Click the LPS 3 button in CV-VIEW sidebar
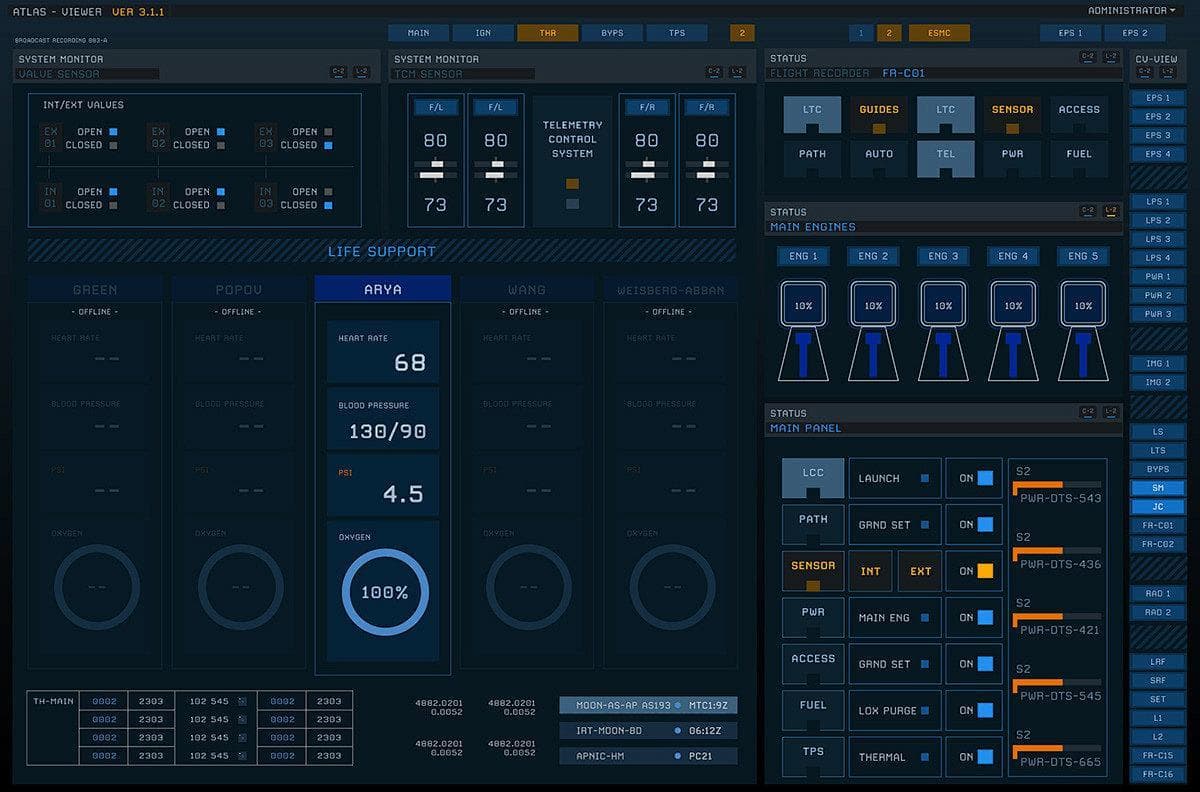This screenshot has width=1200, height=792. pyautogui.click(x=1158, y=239)
